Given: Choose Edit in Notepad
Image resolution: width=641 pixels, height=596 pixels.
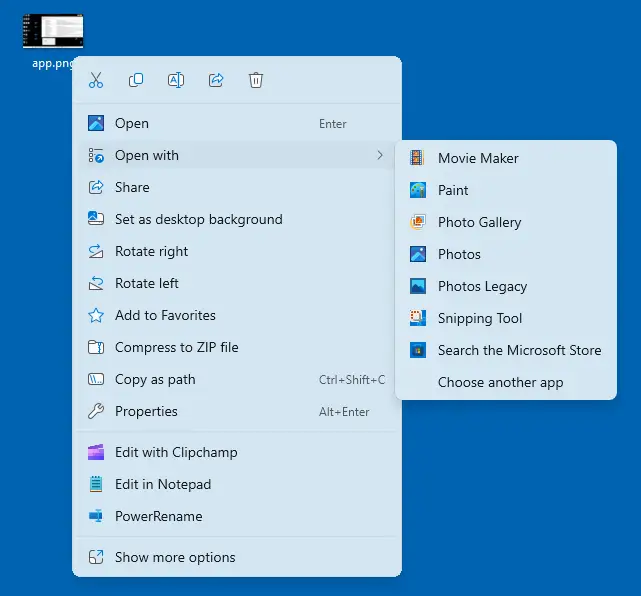Looking at the screenshot, I should 237,484.
